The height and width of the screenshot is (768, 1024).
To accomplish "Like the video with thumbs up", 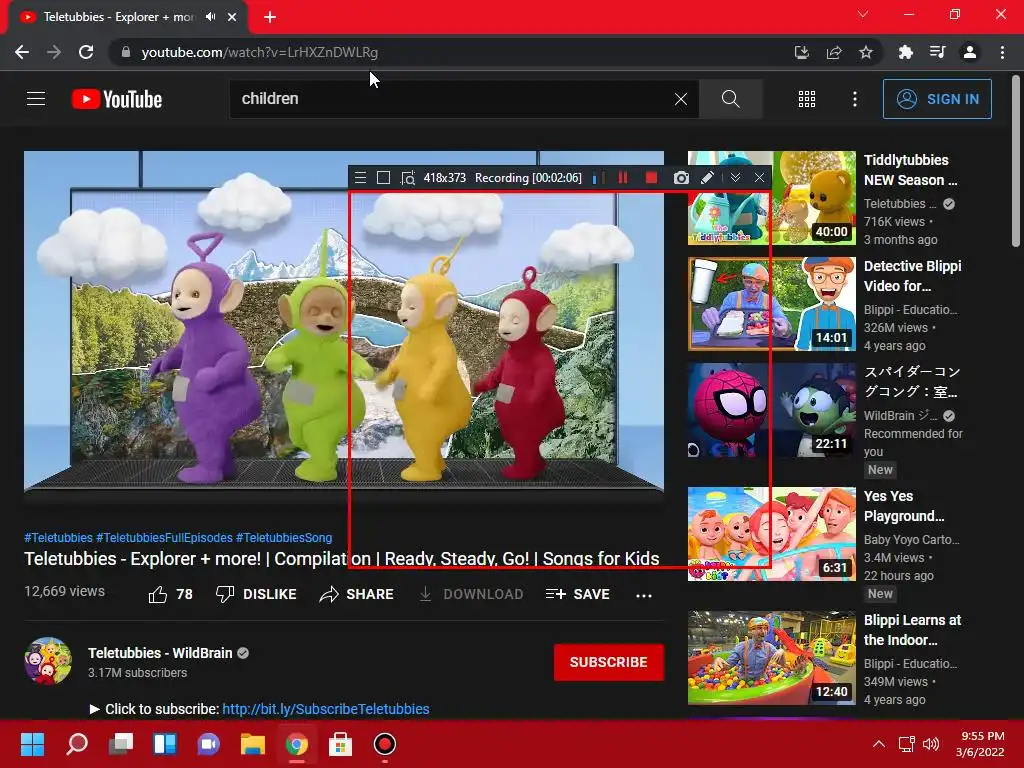I will click(170, 594).
